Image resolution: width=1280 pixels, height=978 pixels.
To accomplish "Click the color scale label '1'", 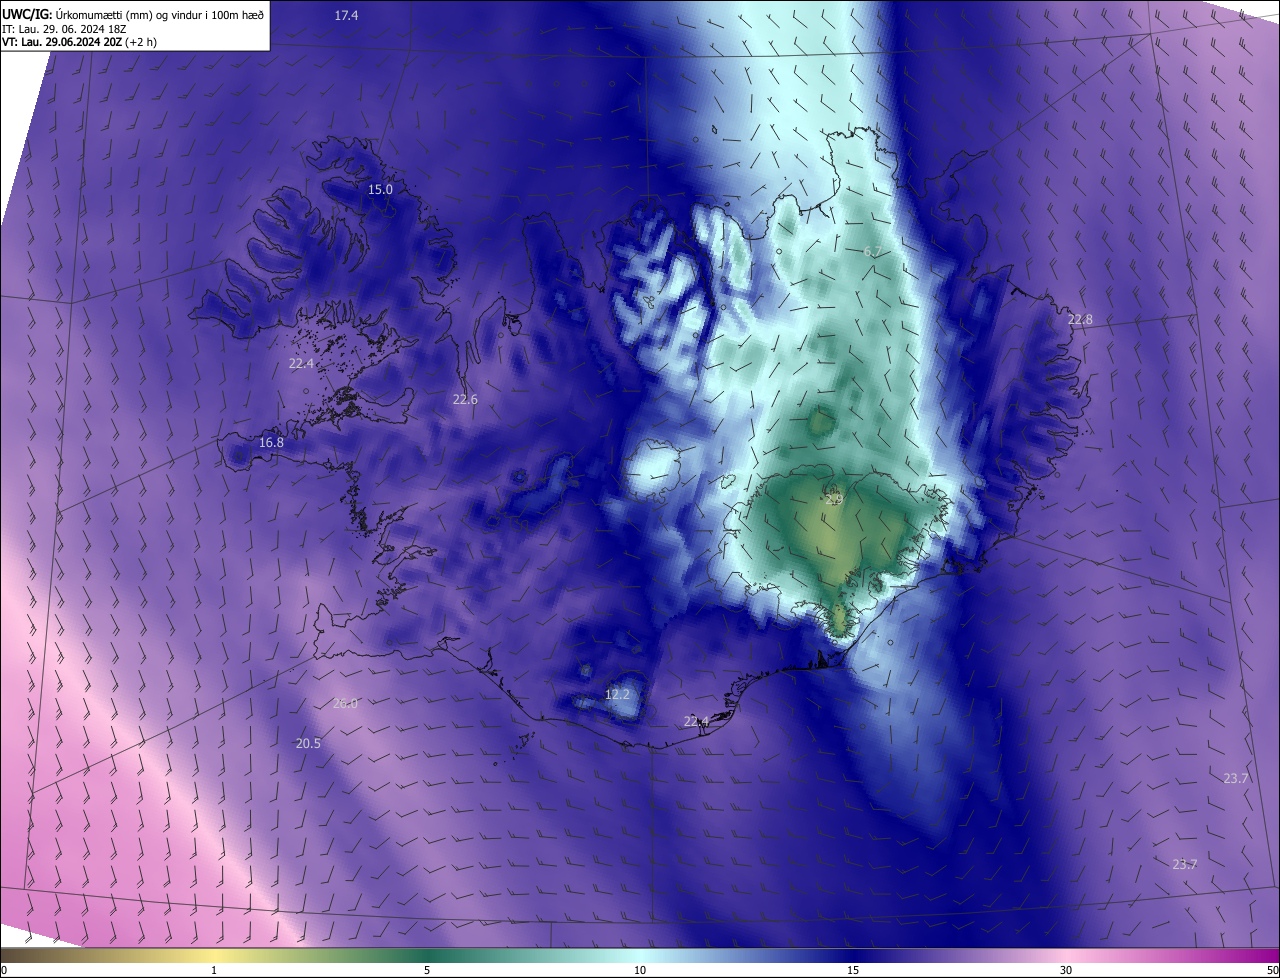I will coord(214,970).
